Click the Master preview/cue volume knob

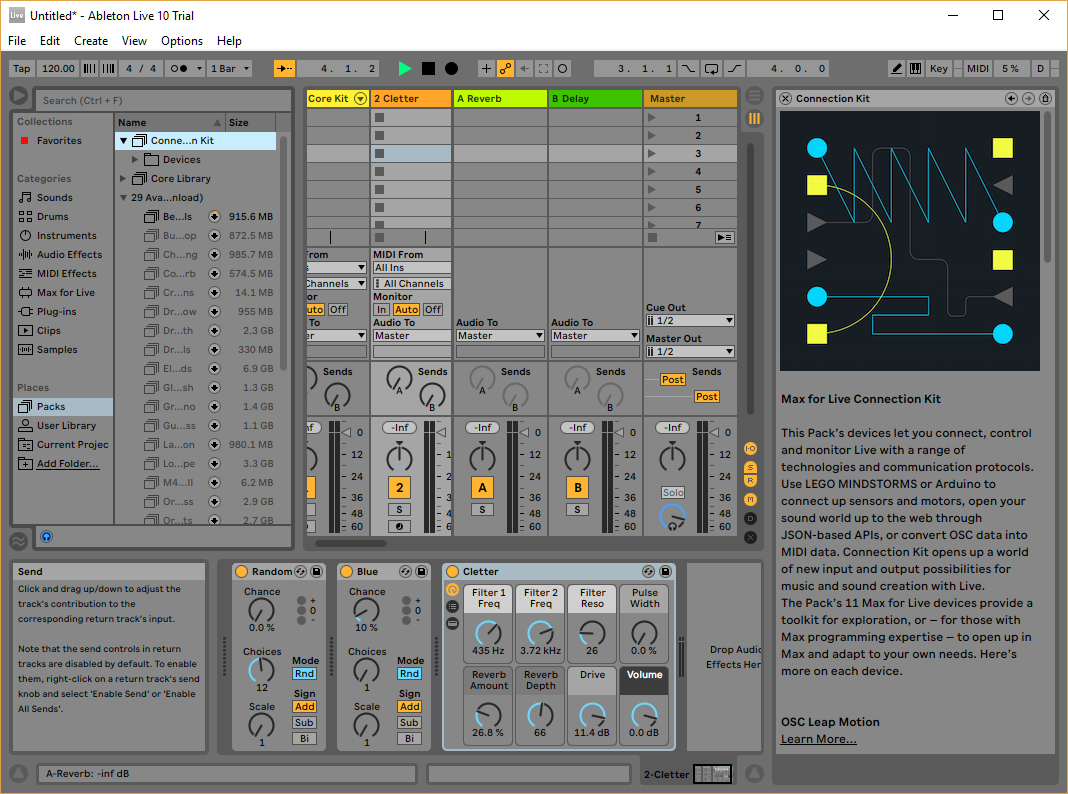pyautogui.click(x=672, y=518)
